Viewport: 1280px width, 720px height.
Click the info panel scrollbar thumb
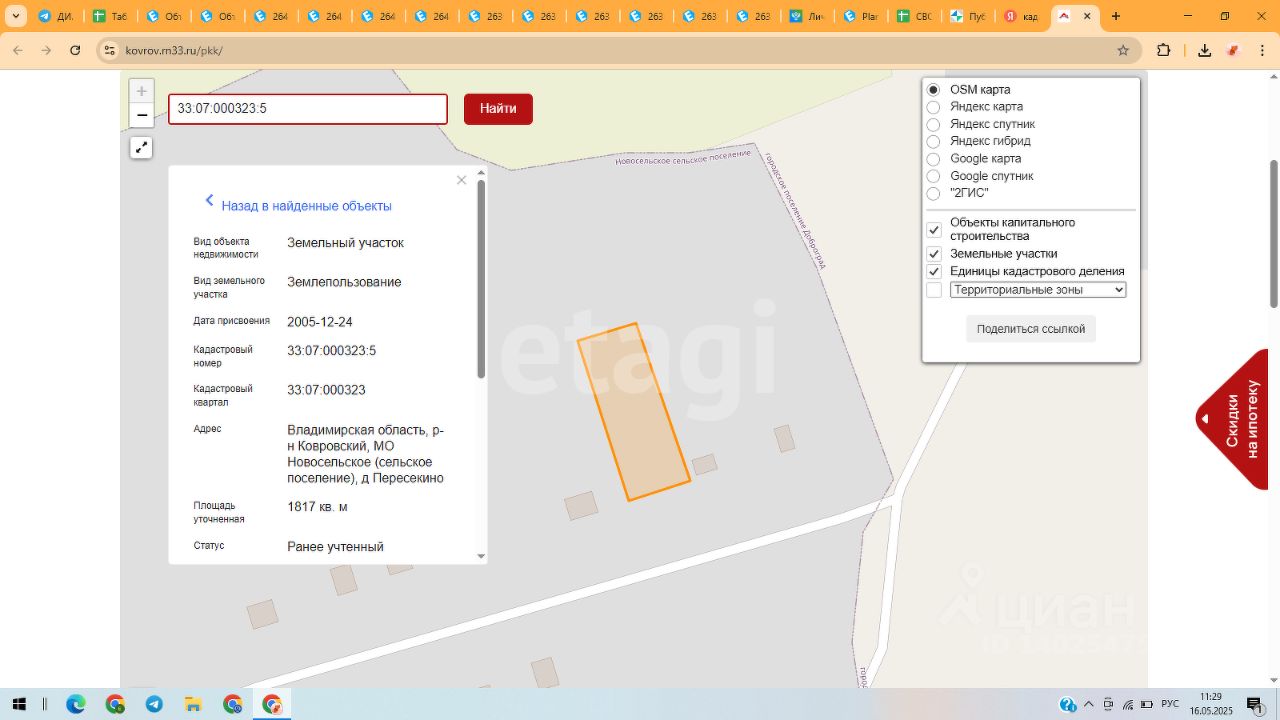(481, 278)
